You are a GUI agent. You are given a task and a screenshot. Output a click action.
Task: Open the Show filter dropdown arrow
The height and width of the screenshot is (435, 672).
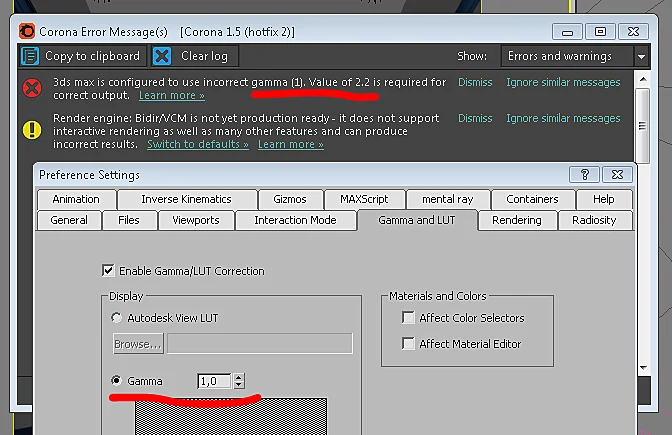(642, 57)
